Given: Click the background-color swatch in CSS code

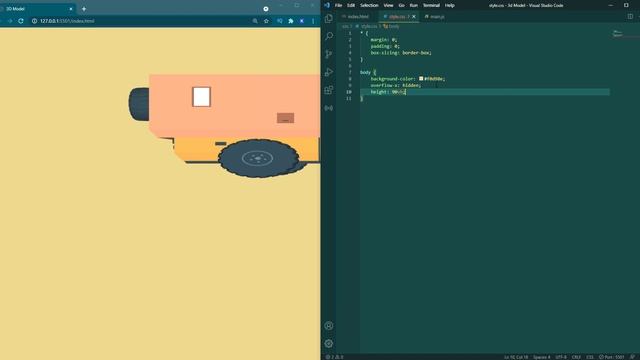Looking at the screenshot, I should 421,78.
